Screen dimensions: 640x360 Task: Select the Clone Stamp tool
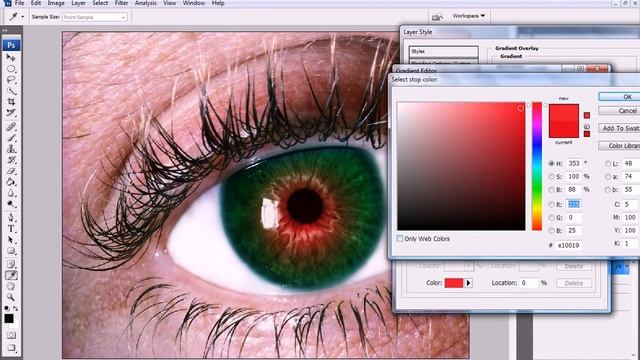pos(11,149)
